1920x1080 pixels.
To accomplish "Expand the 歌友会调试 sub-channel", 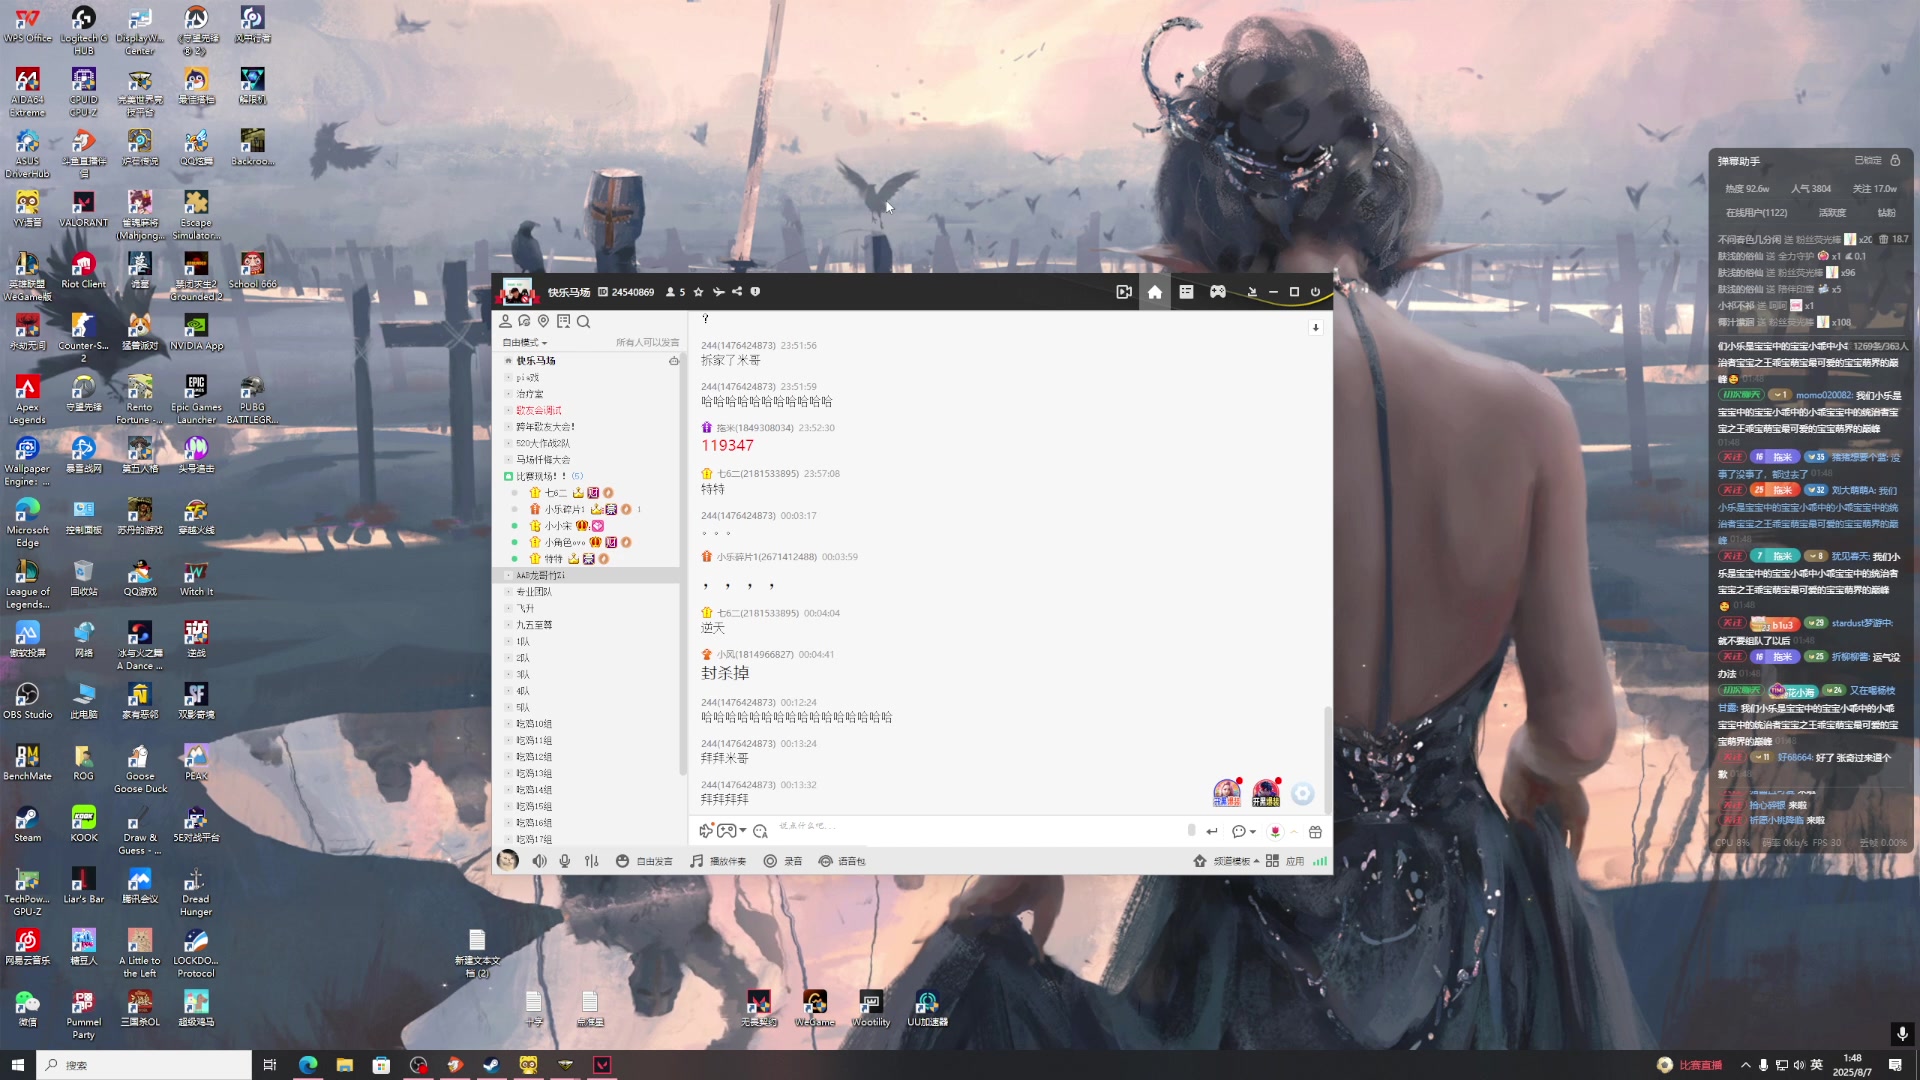I will [x=508, y=410].
